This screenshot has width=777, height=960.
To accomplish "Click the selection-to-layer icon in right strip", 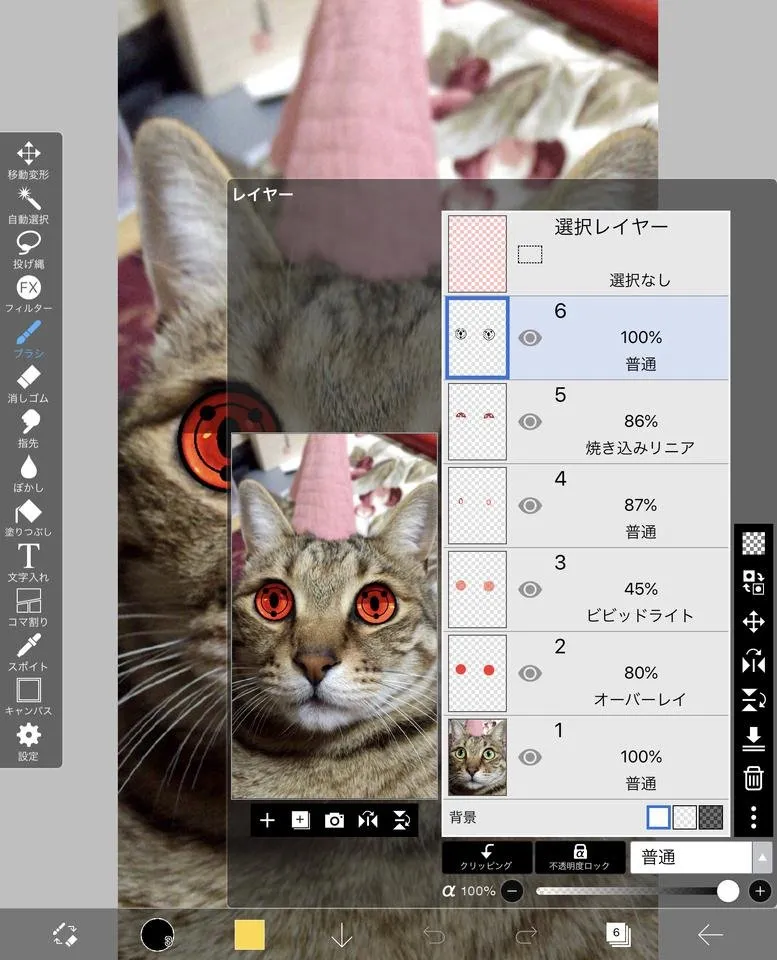I will (x=754, y=582).
